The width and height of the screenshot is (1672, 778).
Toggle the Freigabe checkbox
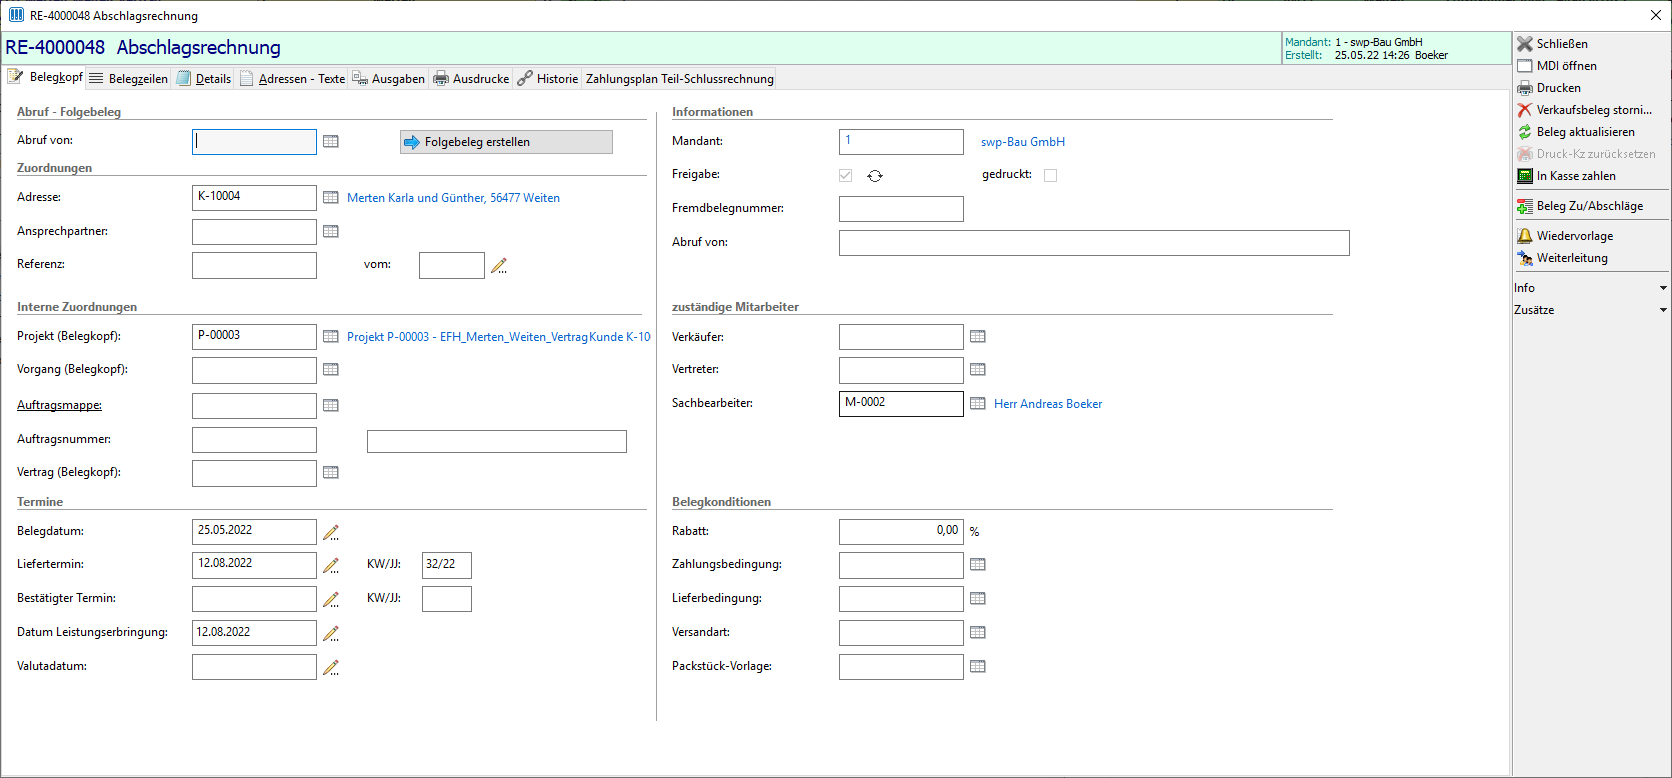[x=846, y=176]
